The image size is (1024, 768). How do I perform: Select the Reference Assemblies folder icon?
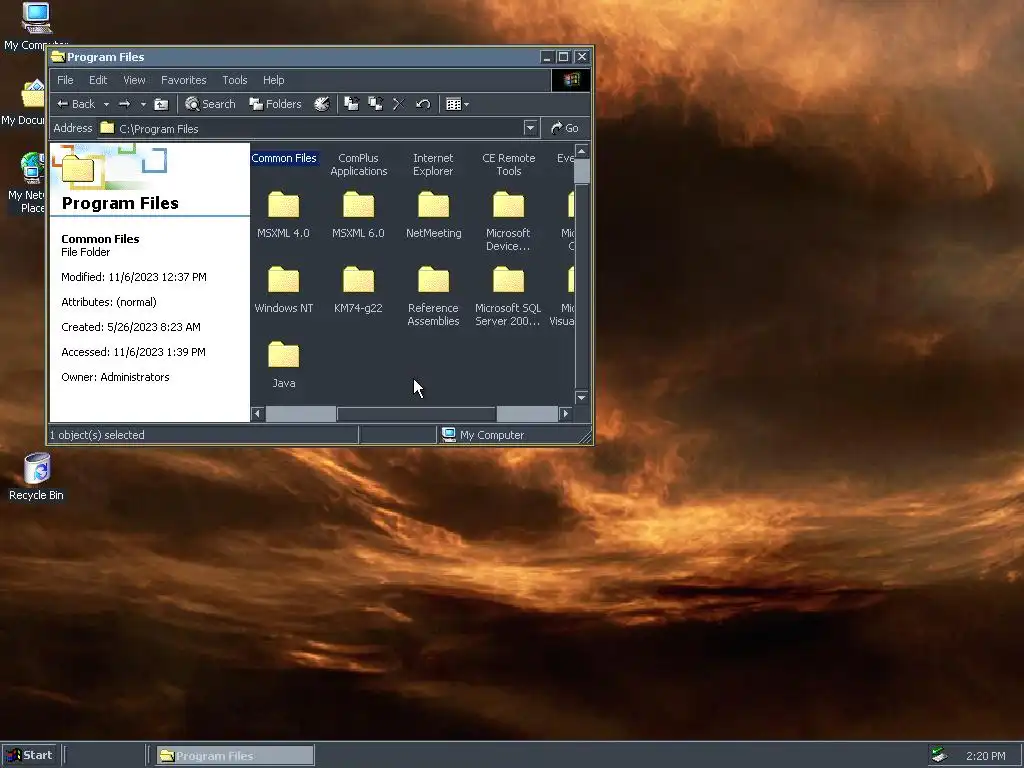(434, 280)
